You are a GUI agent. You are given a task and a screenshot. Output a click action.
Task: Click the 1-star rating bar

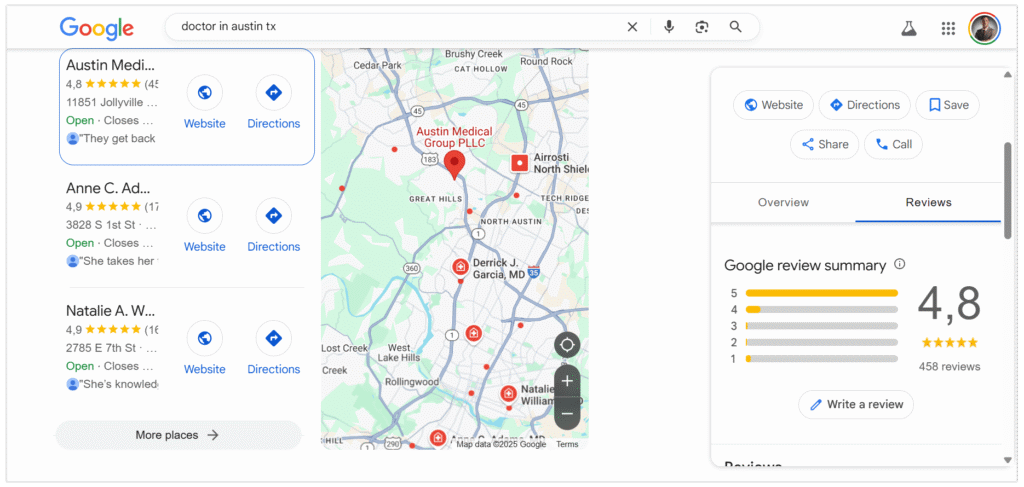822,358
